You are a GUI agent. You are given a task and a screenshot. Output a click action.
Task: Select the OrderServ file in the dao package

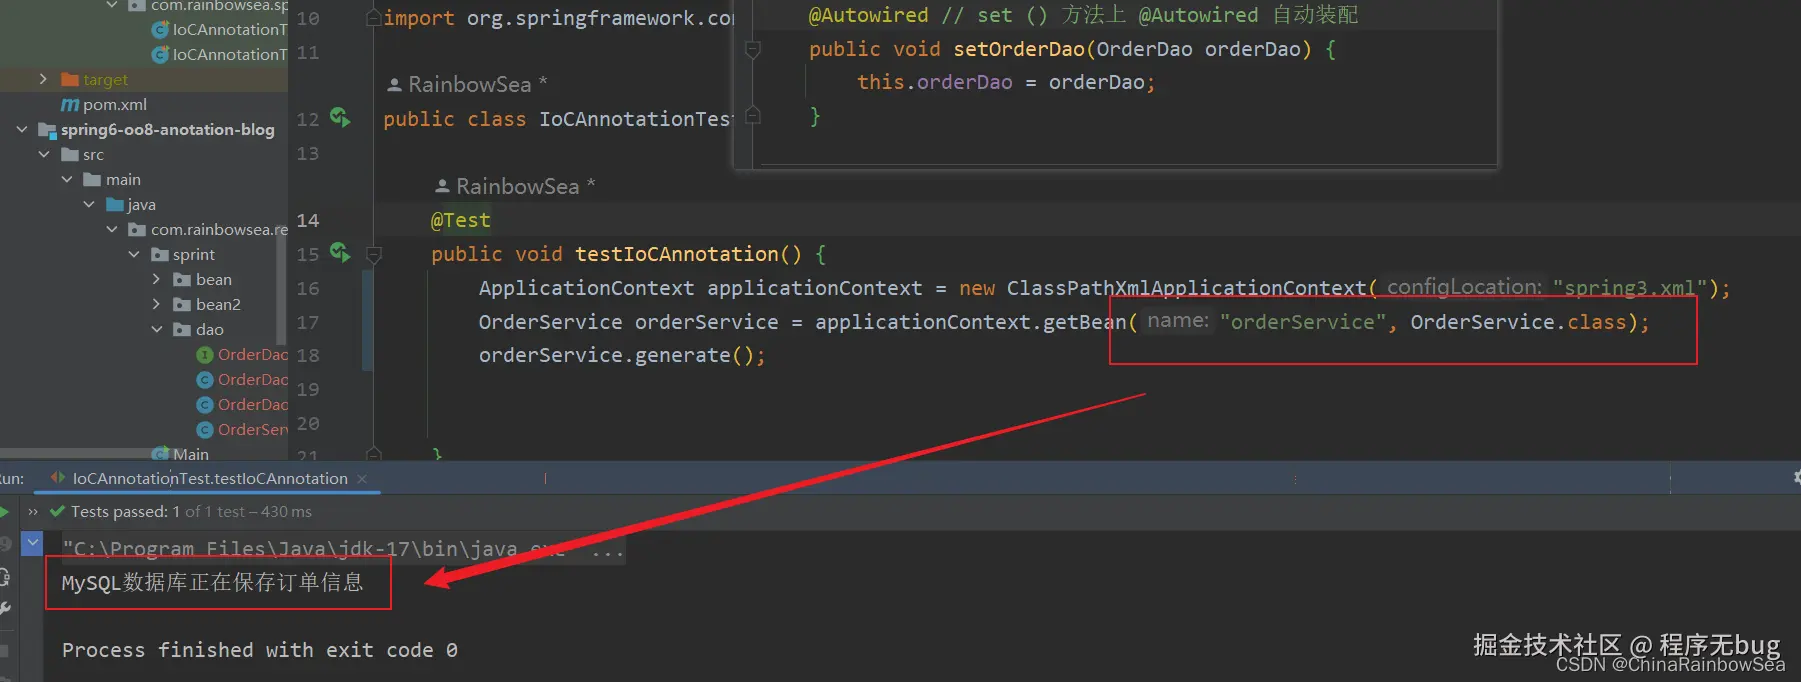[253, 430]
